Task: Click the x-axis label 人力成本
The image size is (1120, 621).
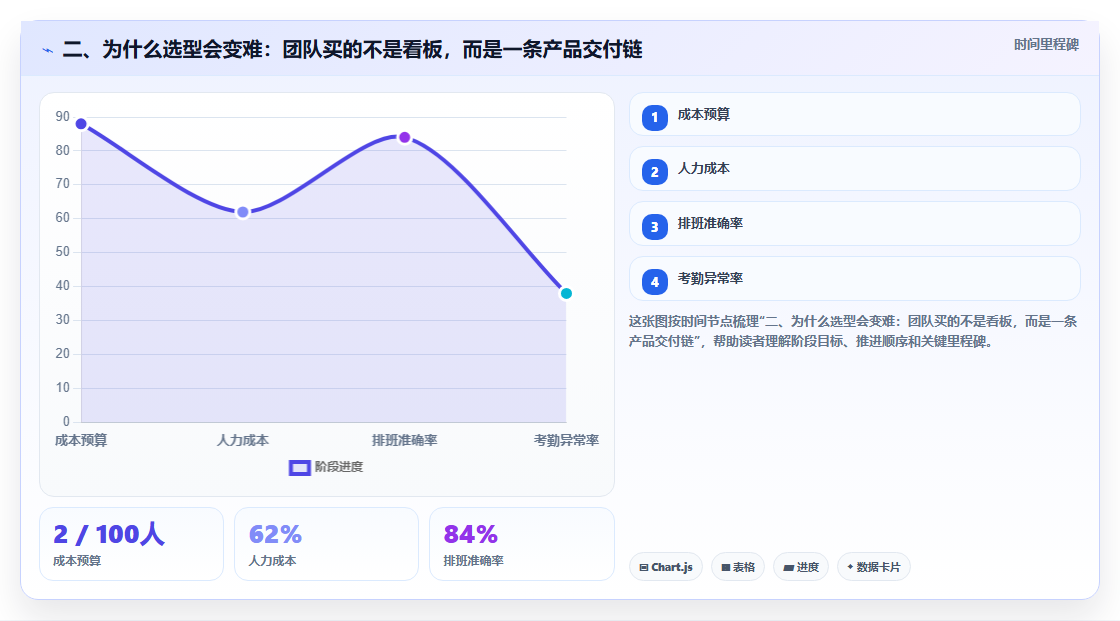Action: coord(243,440)
